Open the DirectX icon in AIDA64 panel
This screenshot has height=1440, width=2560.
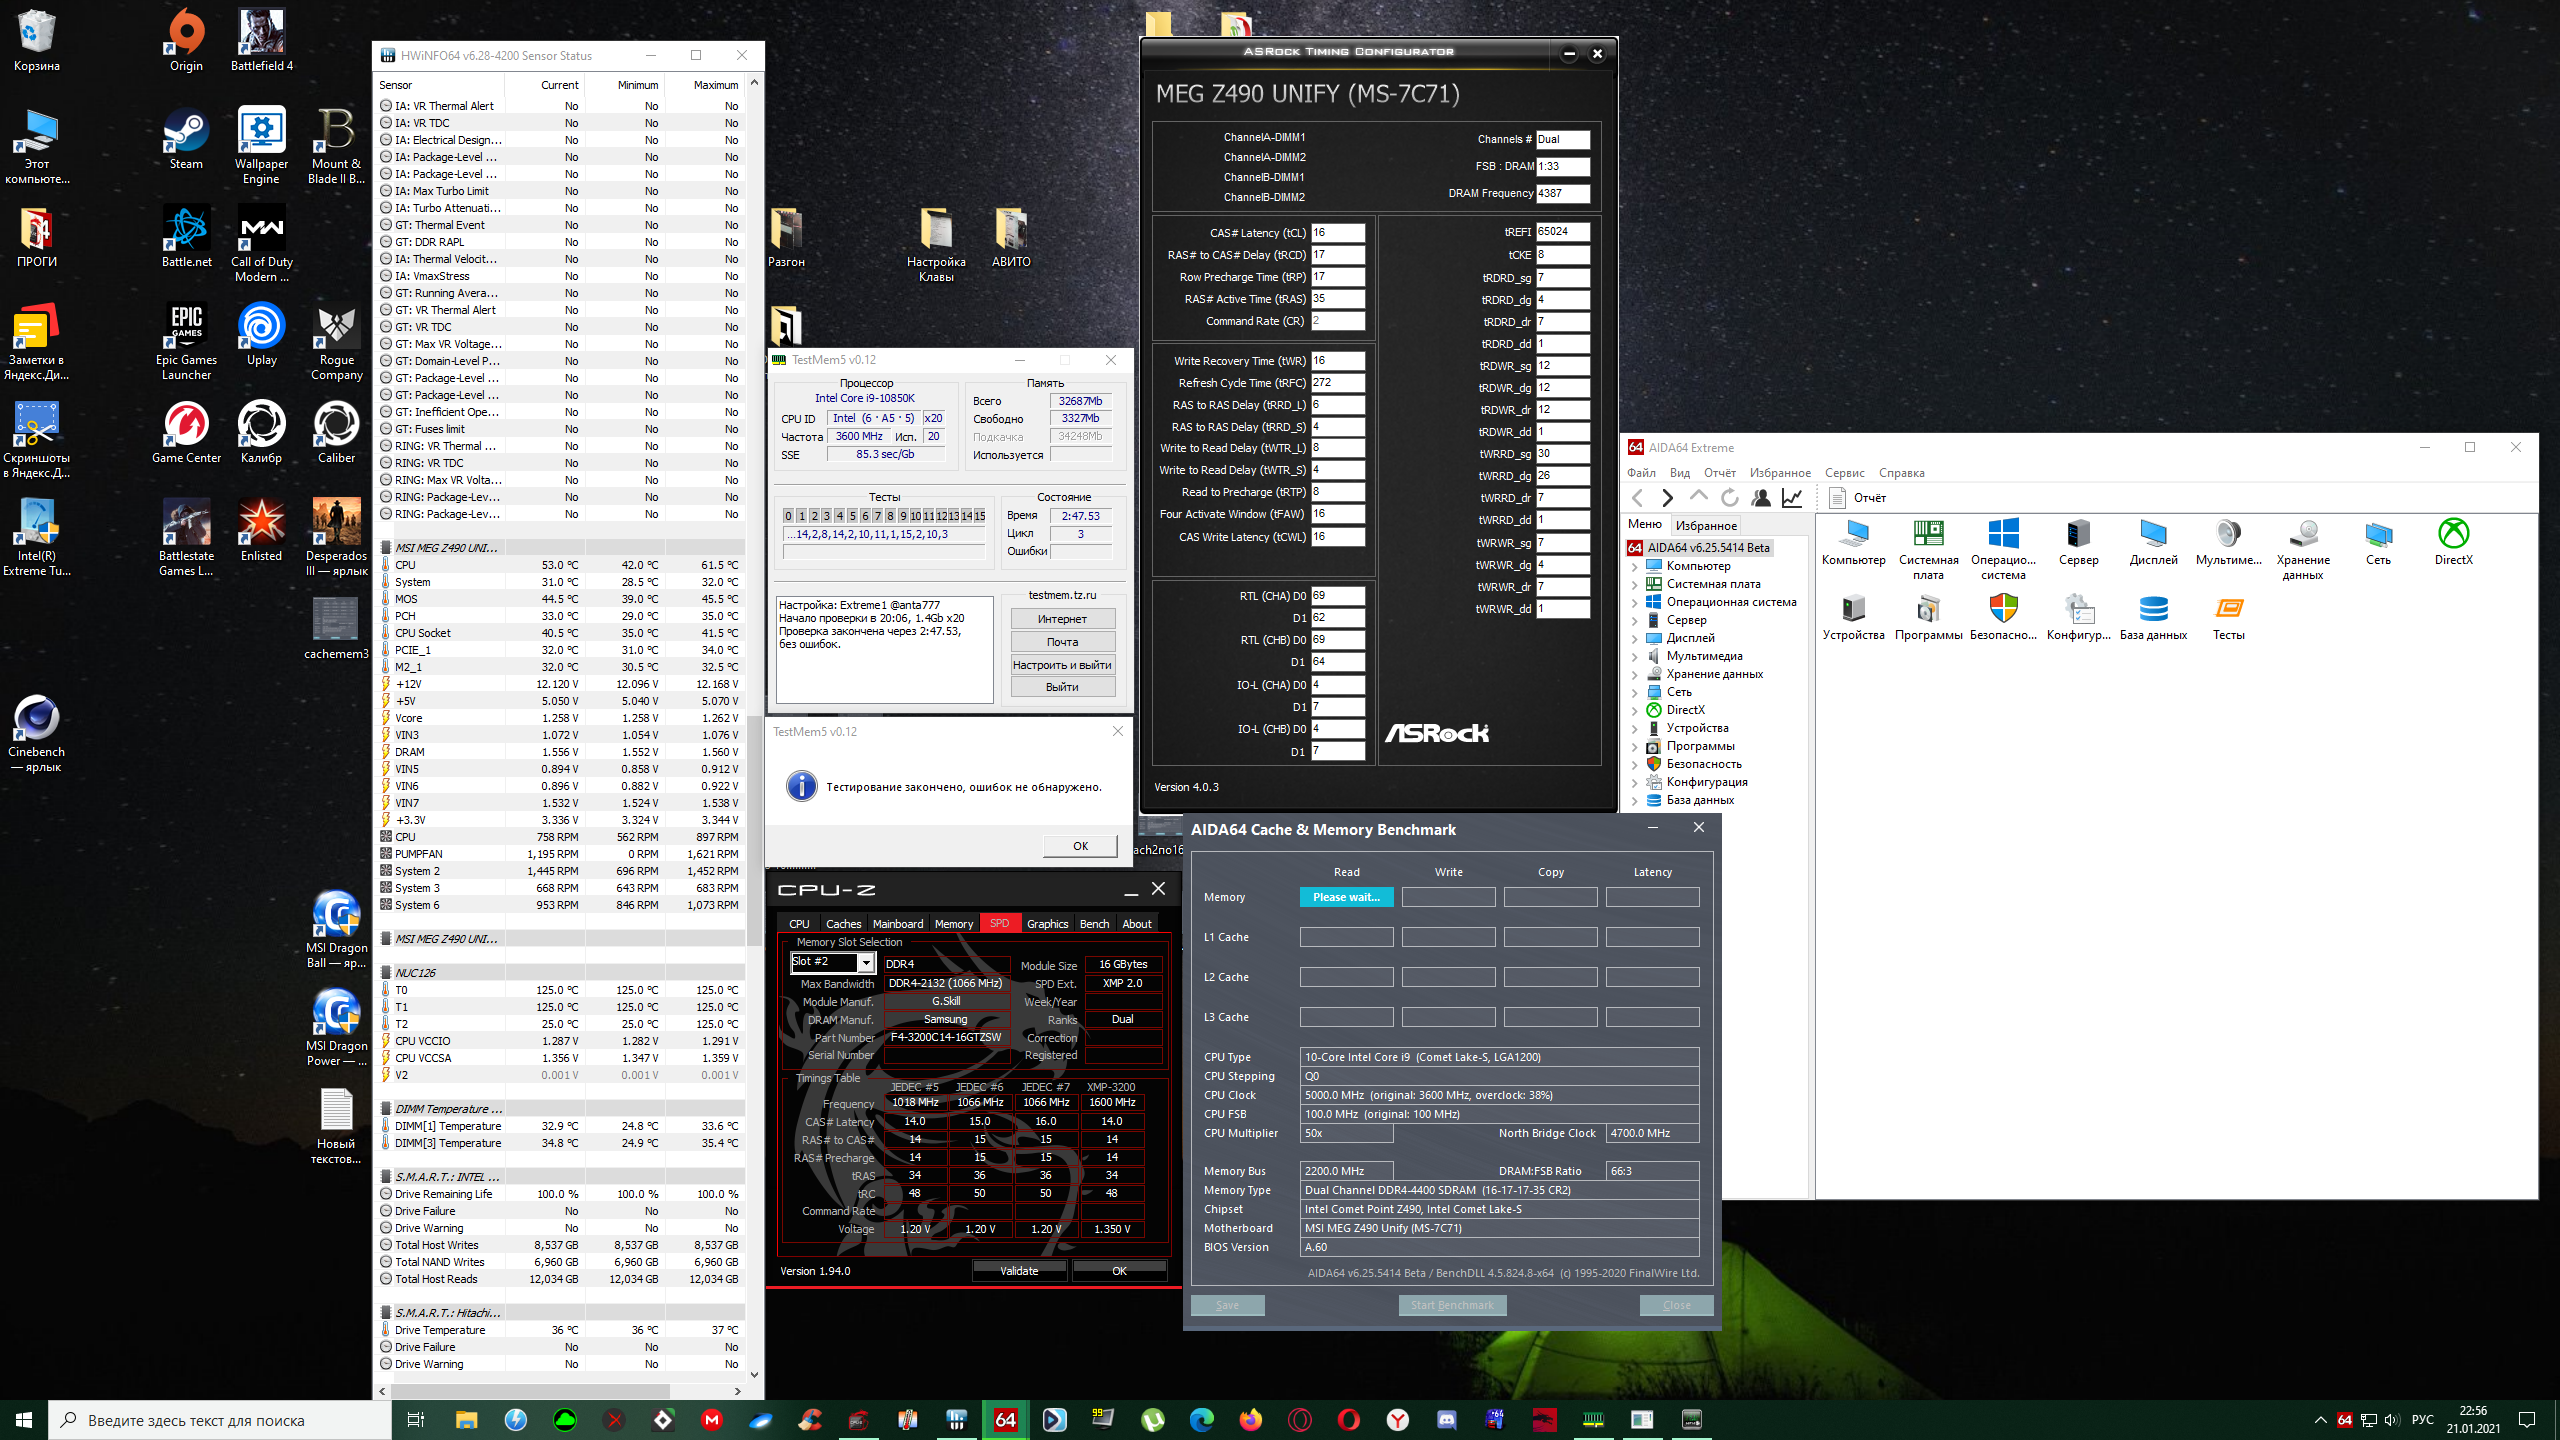2452,535
